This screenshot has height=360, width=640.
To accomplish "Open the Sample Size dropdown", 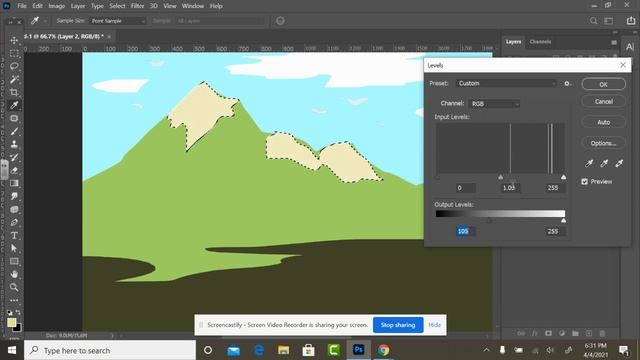I will point(118,21).
